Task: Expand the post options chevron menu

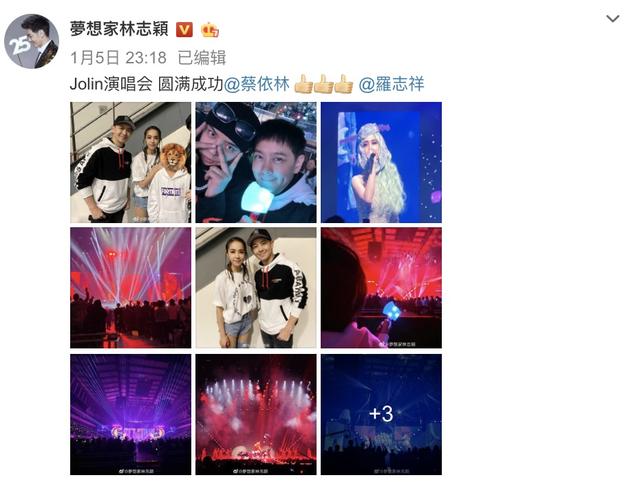Action: 613,19
